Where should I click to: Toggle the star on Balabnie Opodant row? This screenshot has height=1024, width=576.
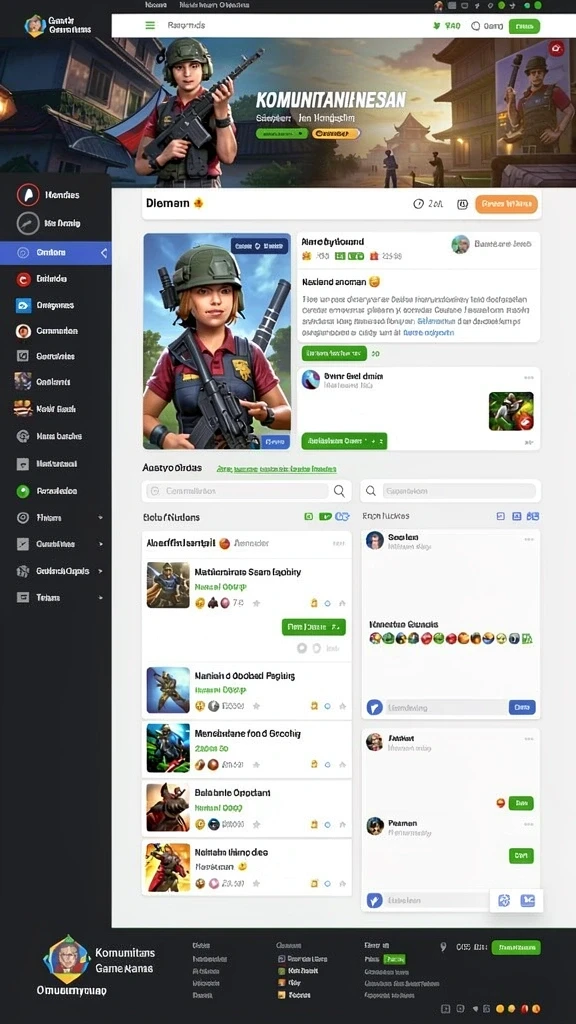(256, 824)
